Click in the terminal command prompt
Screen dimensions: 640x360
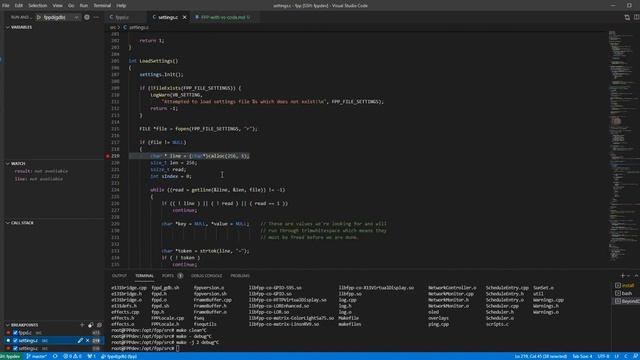(x=178, y=349)
